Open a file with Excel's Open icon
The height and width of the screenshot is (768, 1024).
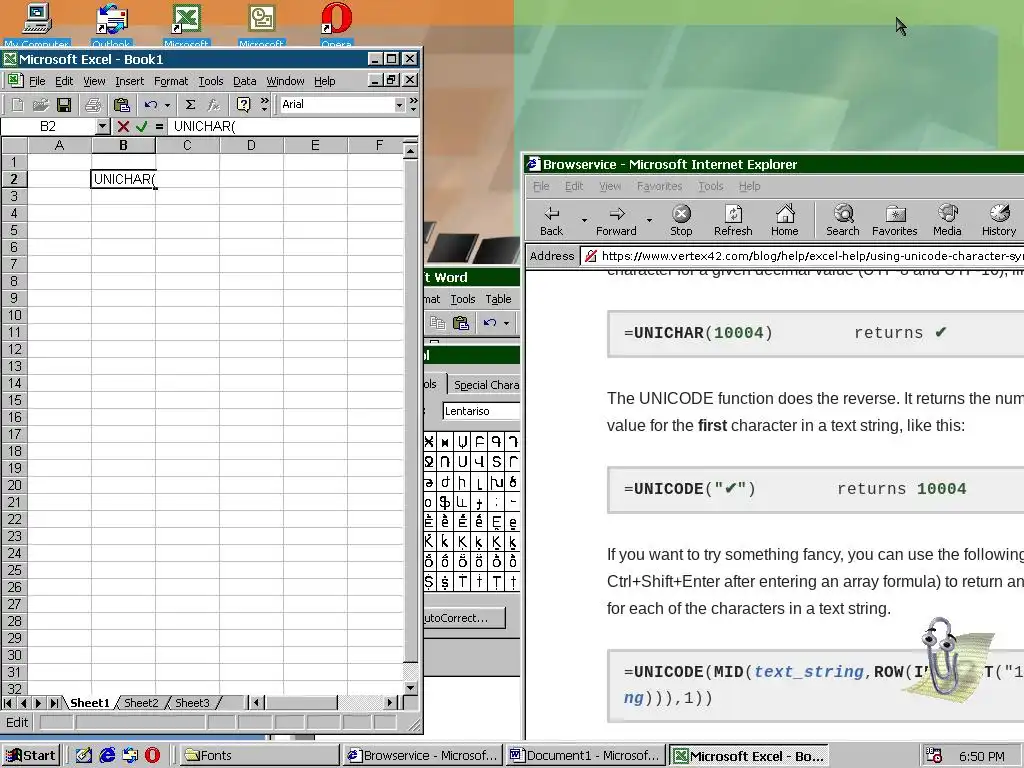[40, 104]
